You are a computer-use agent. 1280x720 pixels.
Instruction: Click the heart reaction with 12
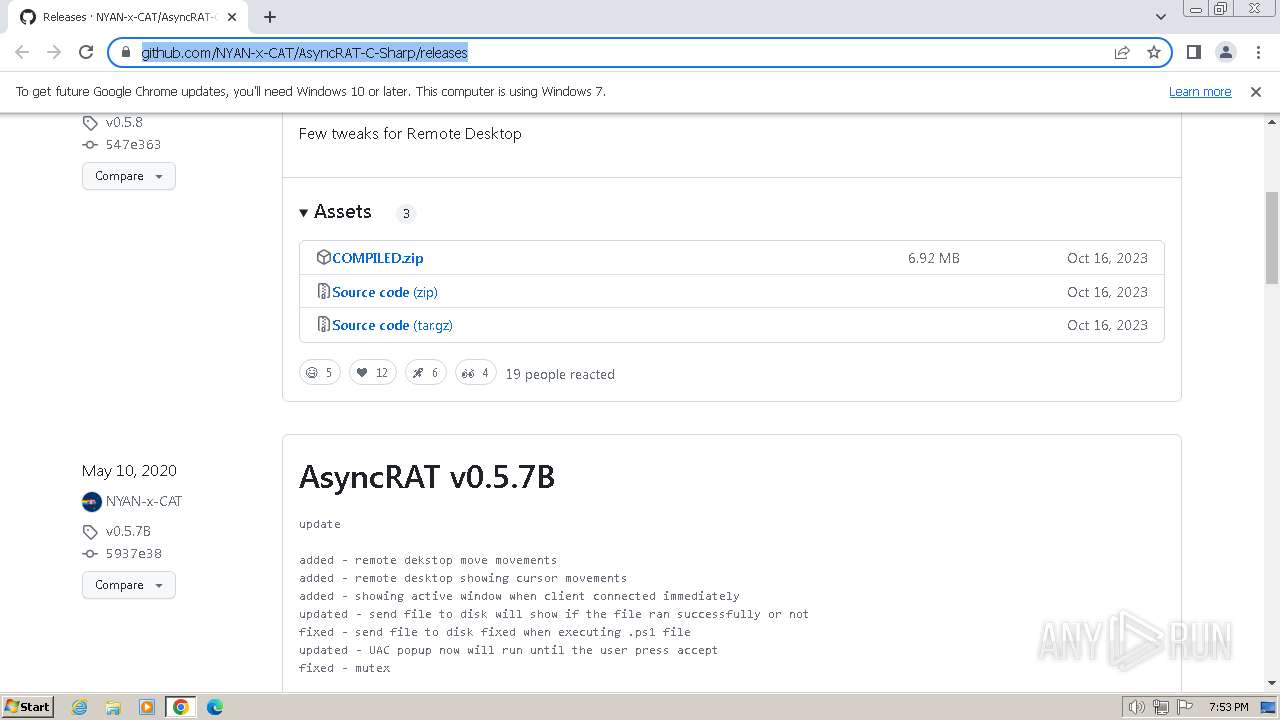point(373,373)
